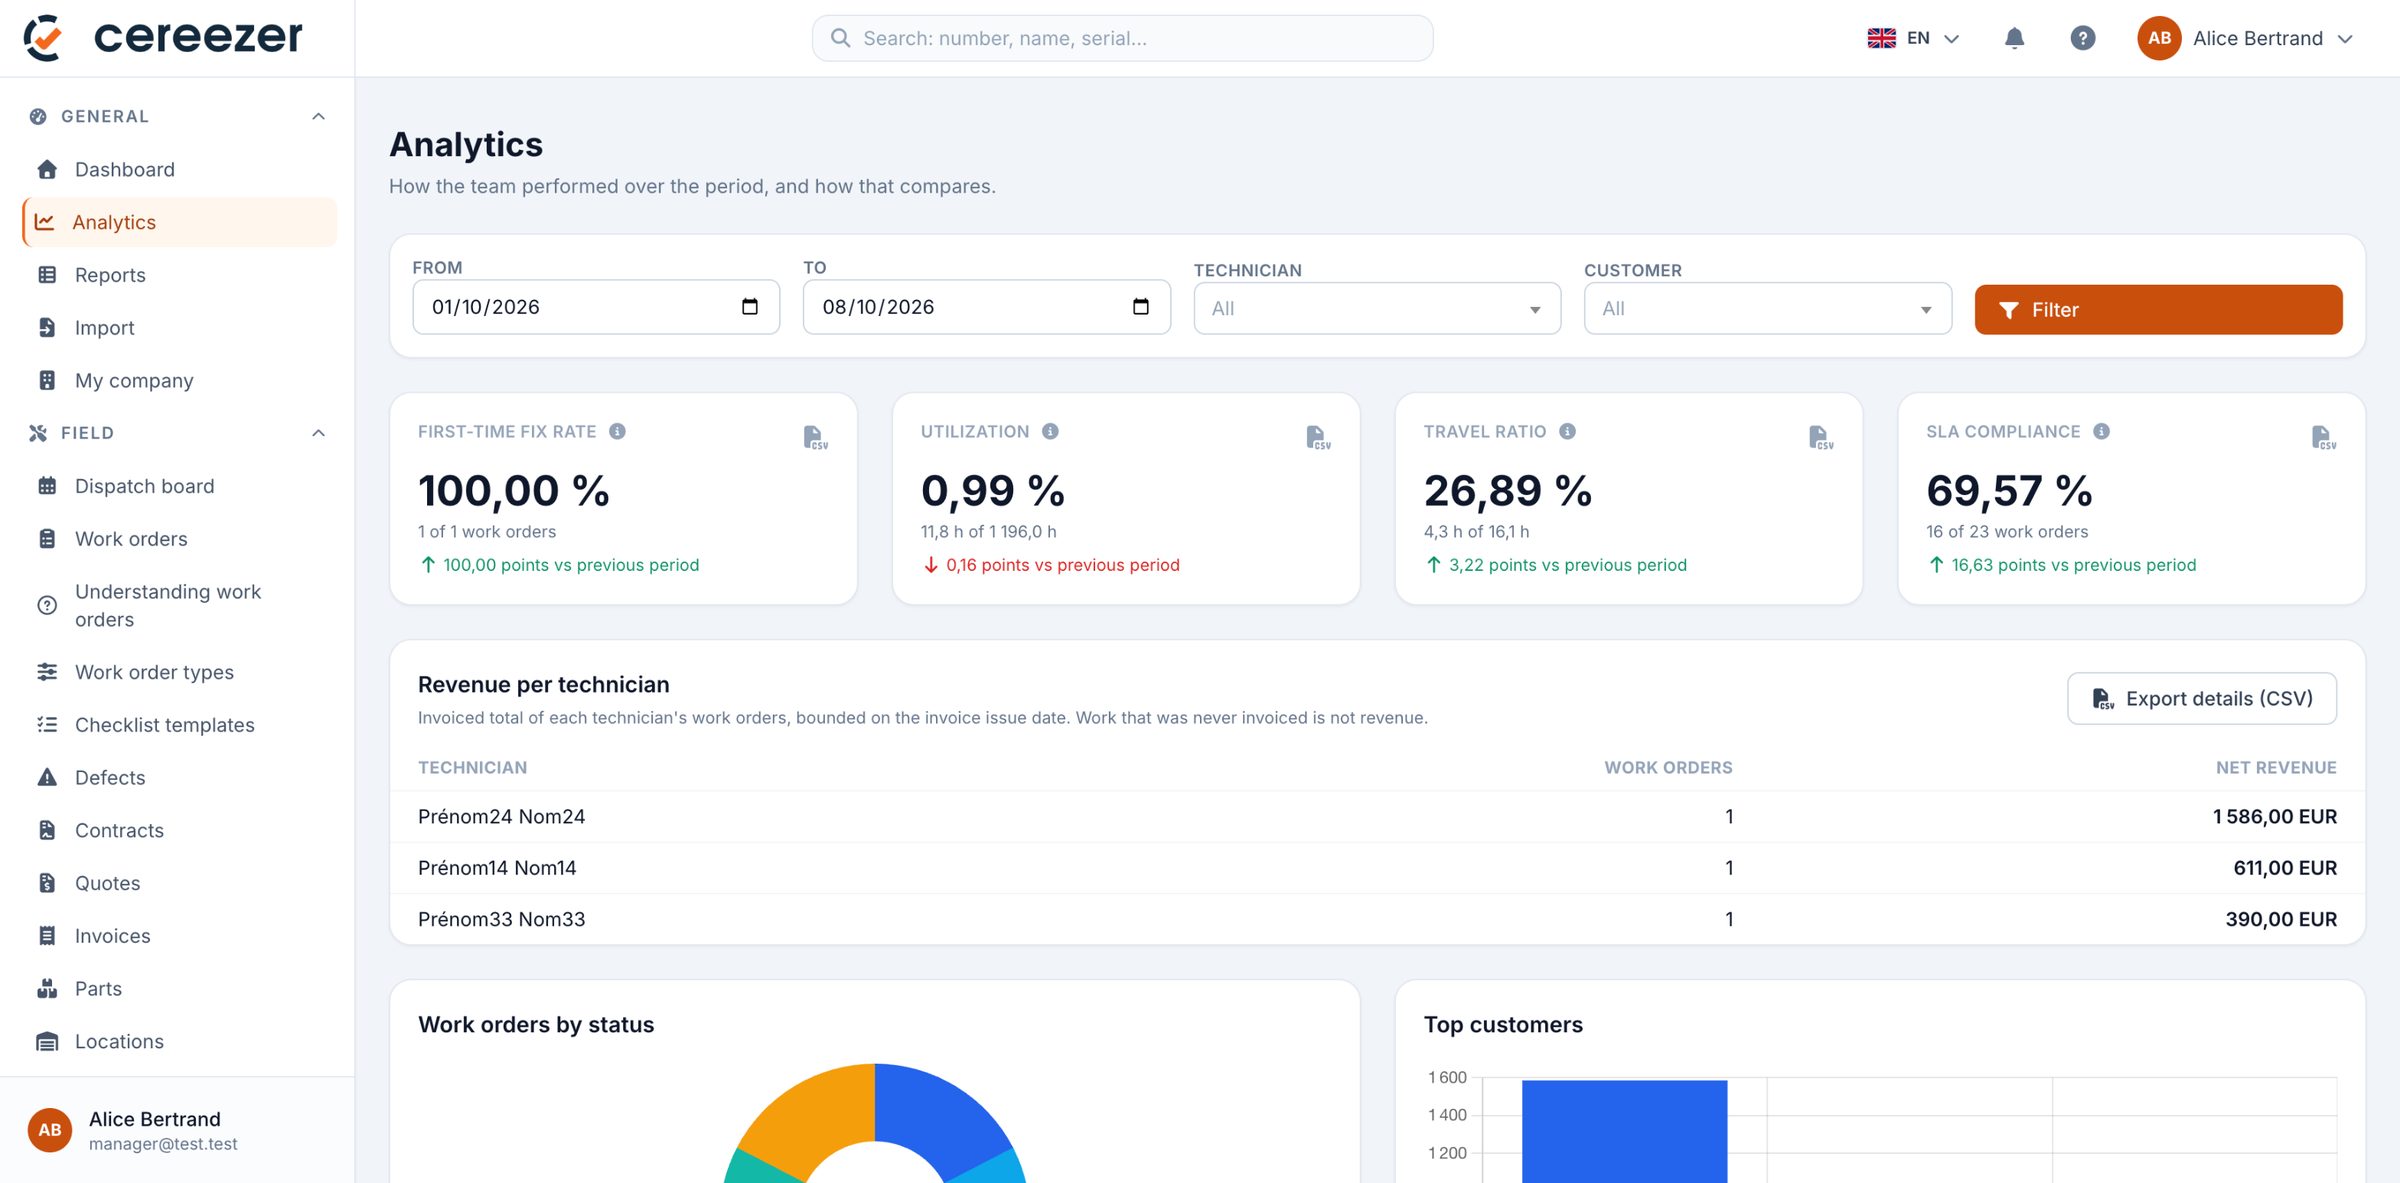Open Checklist templates
2400x1183 pixels.
click(179, 725)
